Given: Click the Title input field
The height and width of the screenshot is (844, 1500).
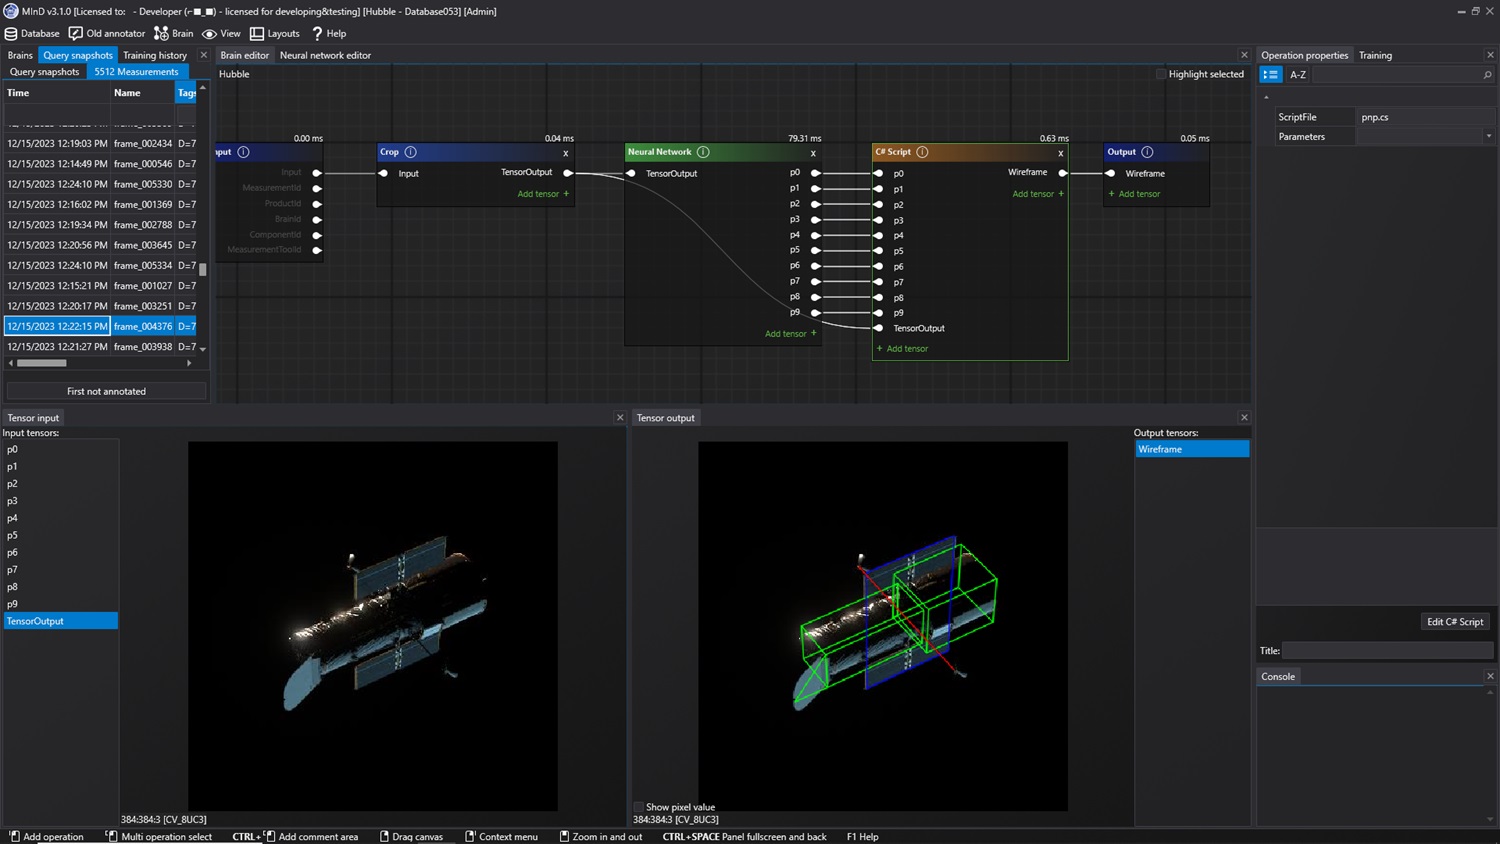Looking at the screenshot, I should pyautogui.click(x=1387, y=650).
